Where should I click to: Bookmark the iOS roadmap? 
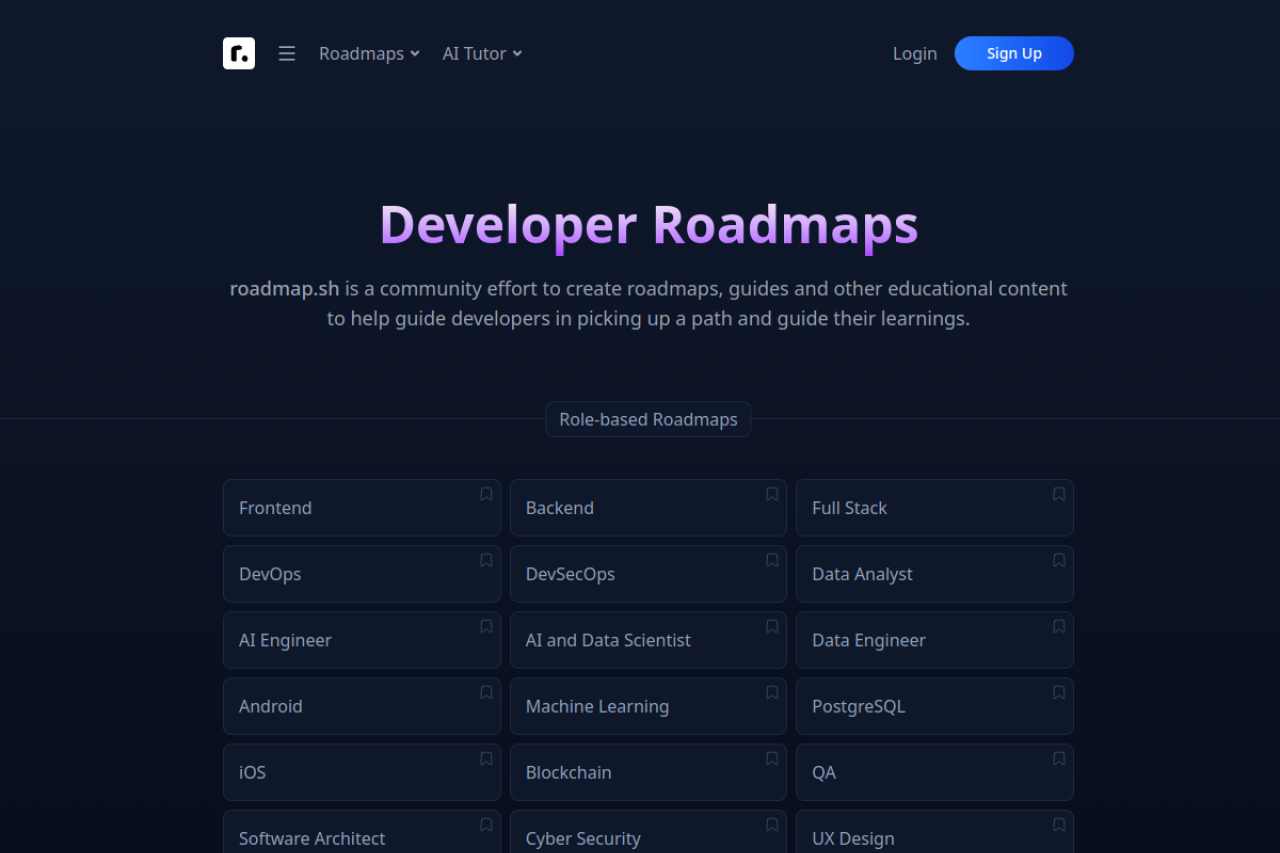486,758
